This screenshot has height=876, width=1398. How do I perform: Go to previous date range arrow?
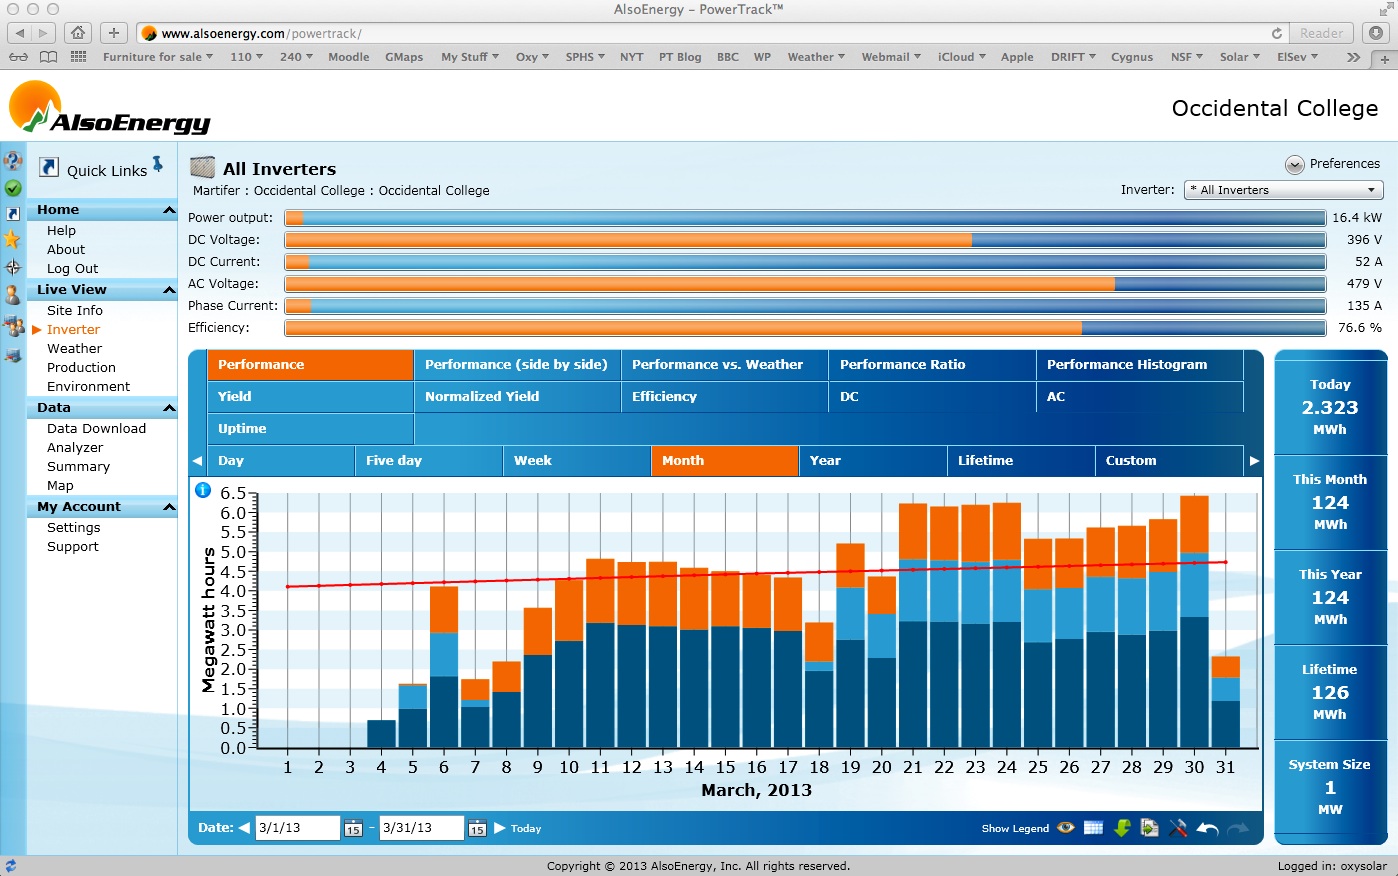[244, 828]
